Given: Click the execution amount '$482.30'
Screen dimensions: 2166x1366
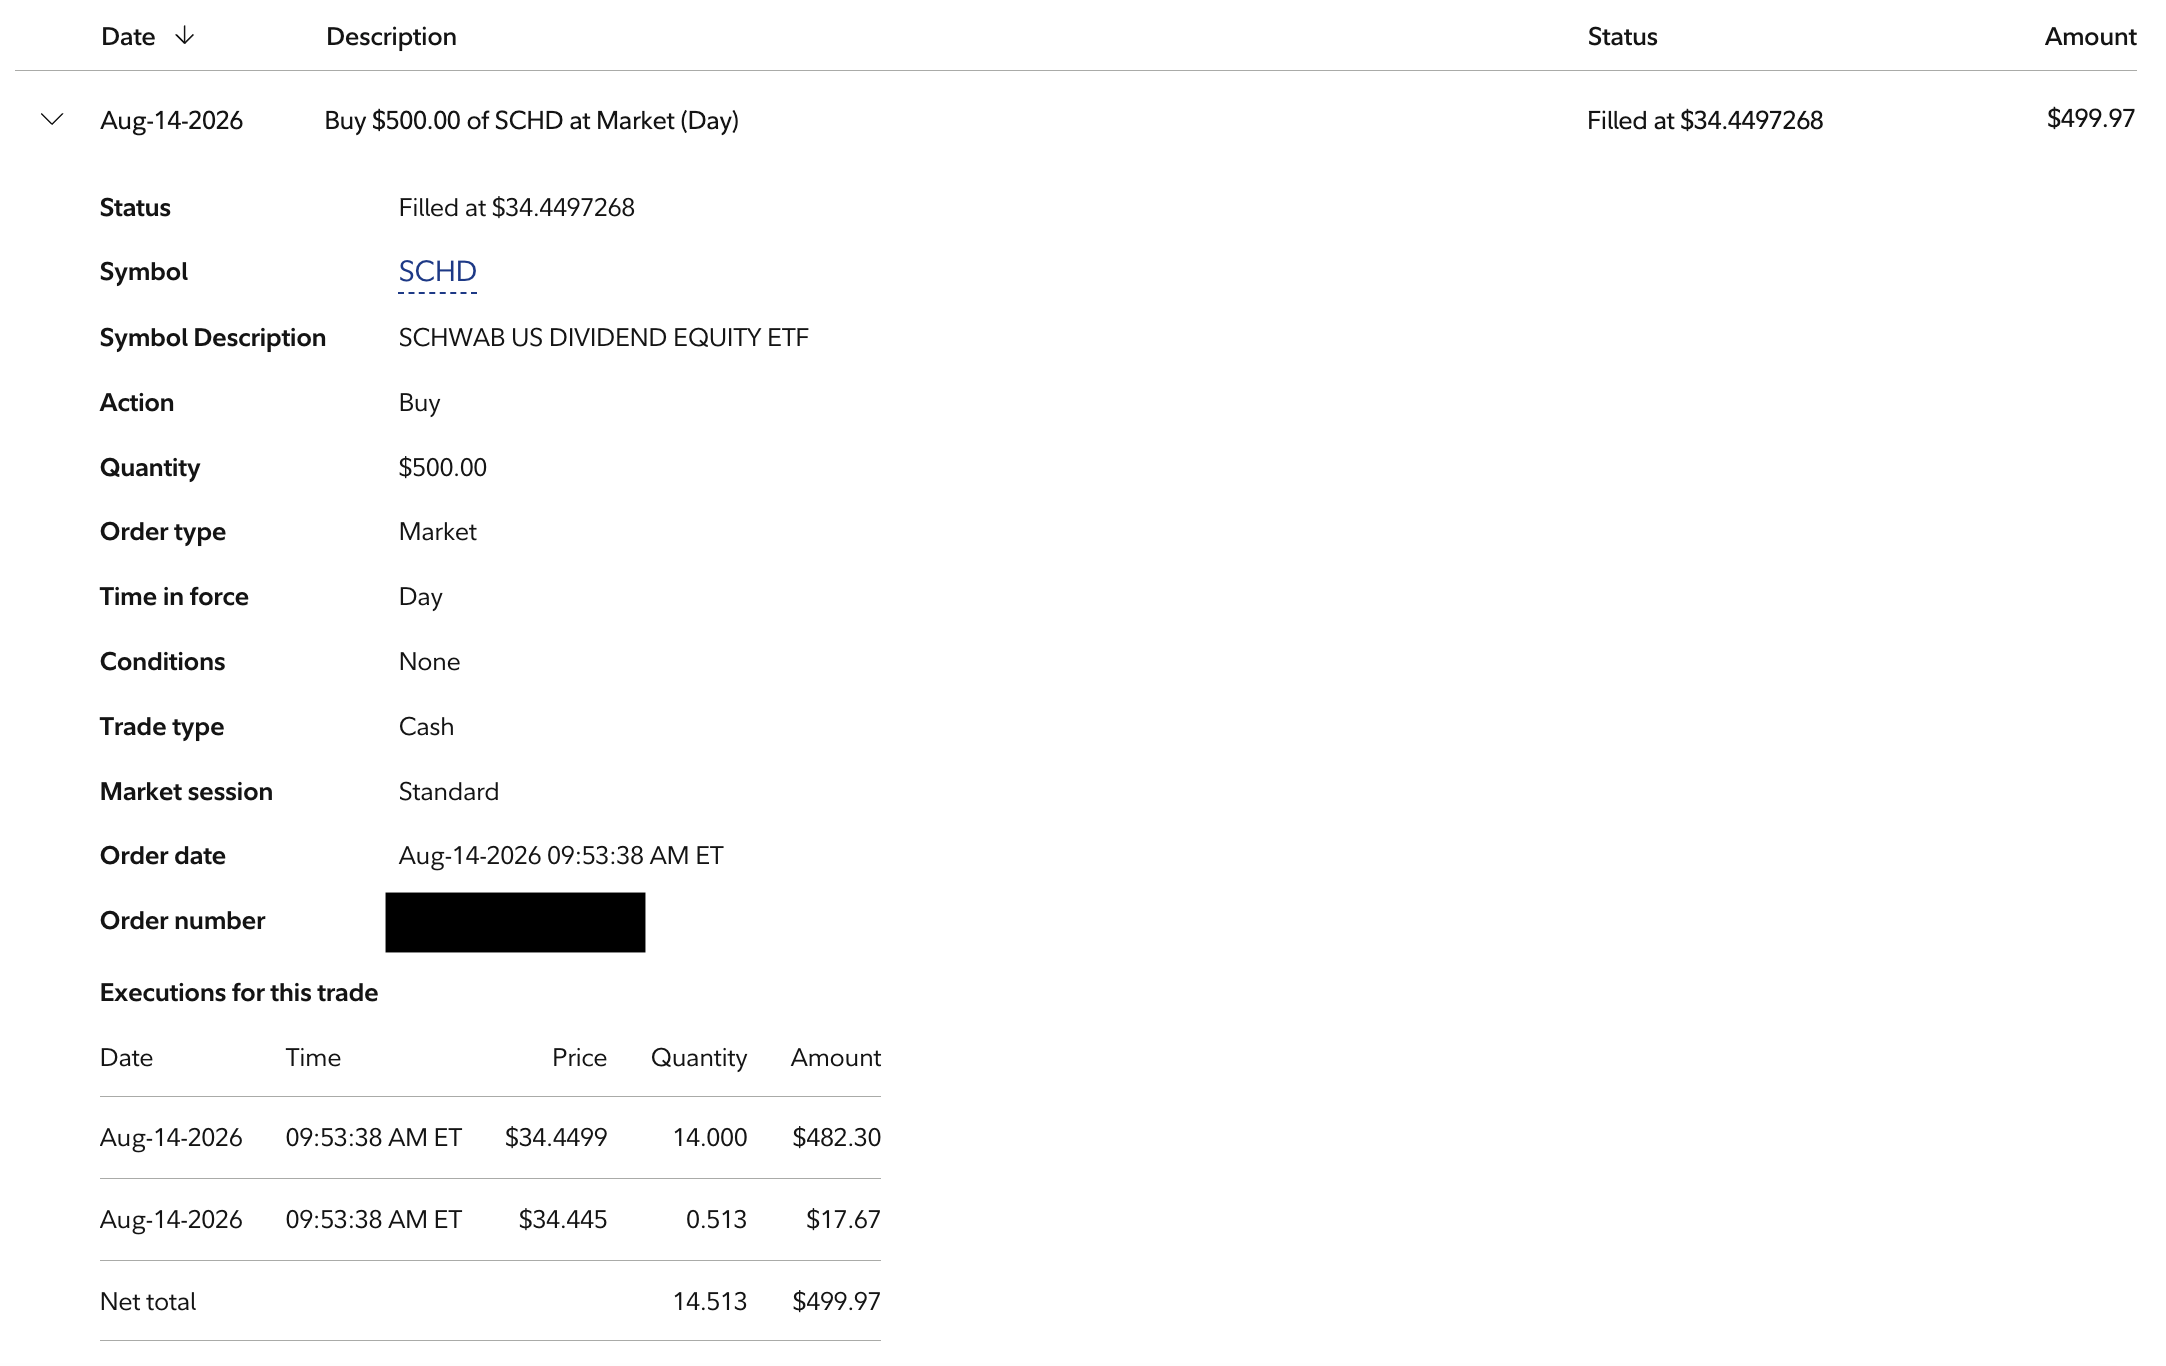Looking at the screenshot, I should click(836, 1138).
